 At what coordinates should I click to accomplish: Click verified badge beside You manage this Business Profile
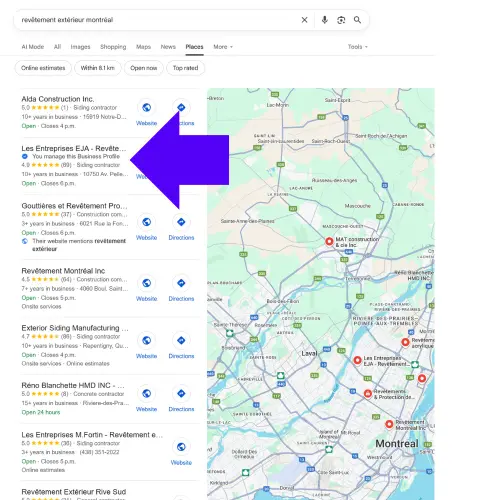pos(25,156)
